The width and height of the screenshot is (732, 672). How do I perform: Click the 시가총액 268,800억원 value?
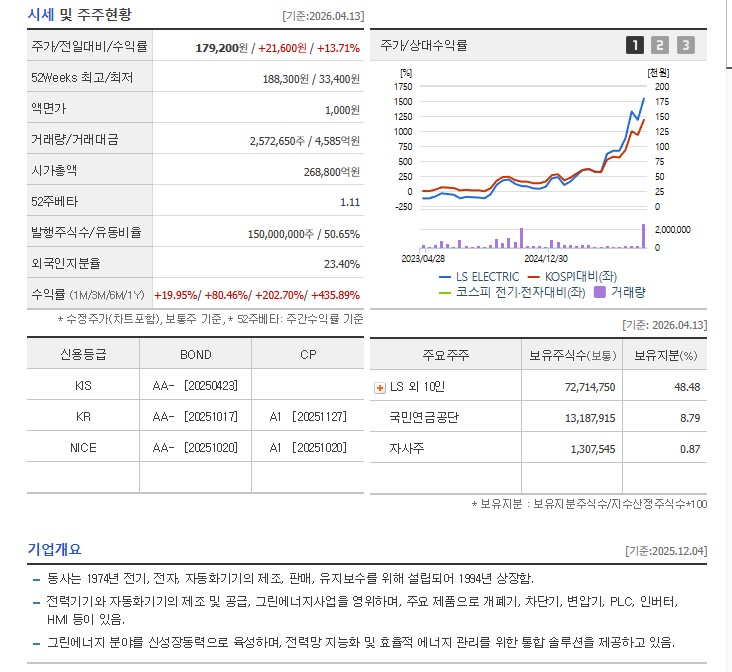pyautogui.click(x=331, y=172)
